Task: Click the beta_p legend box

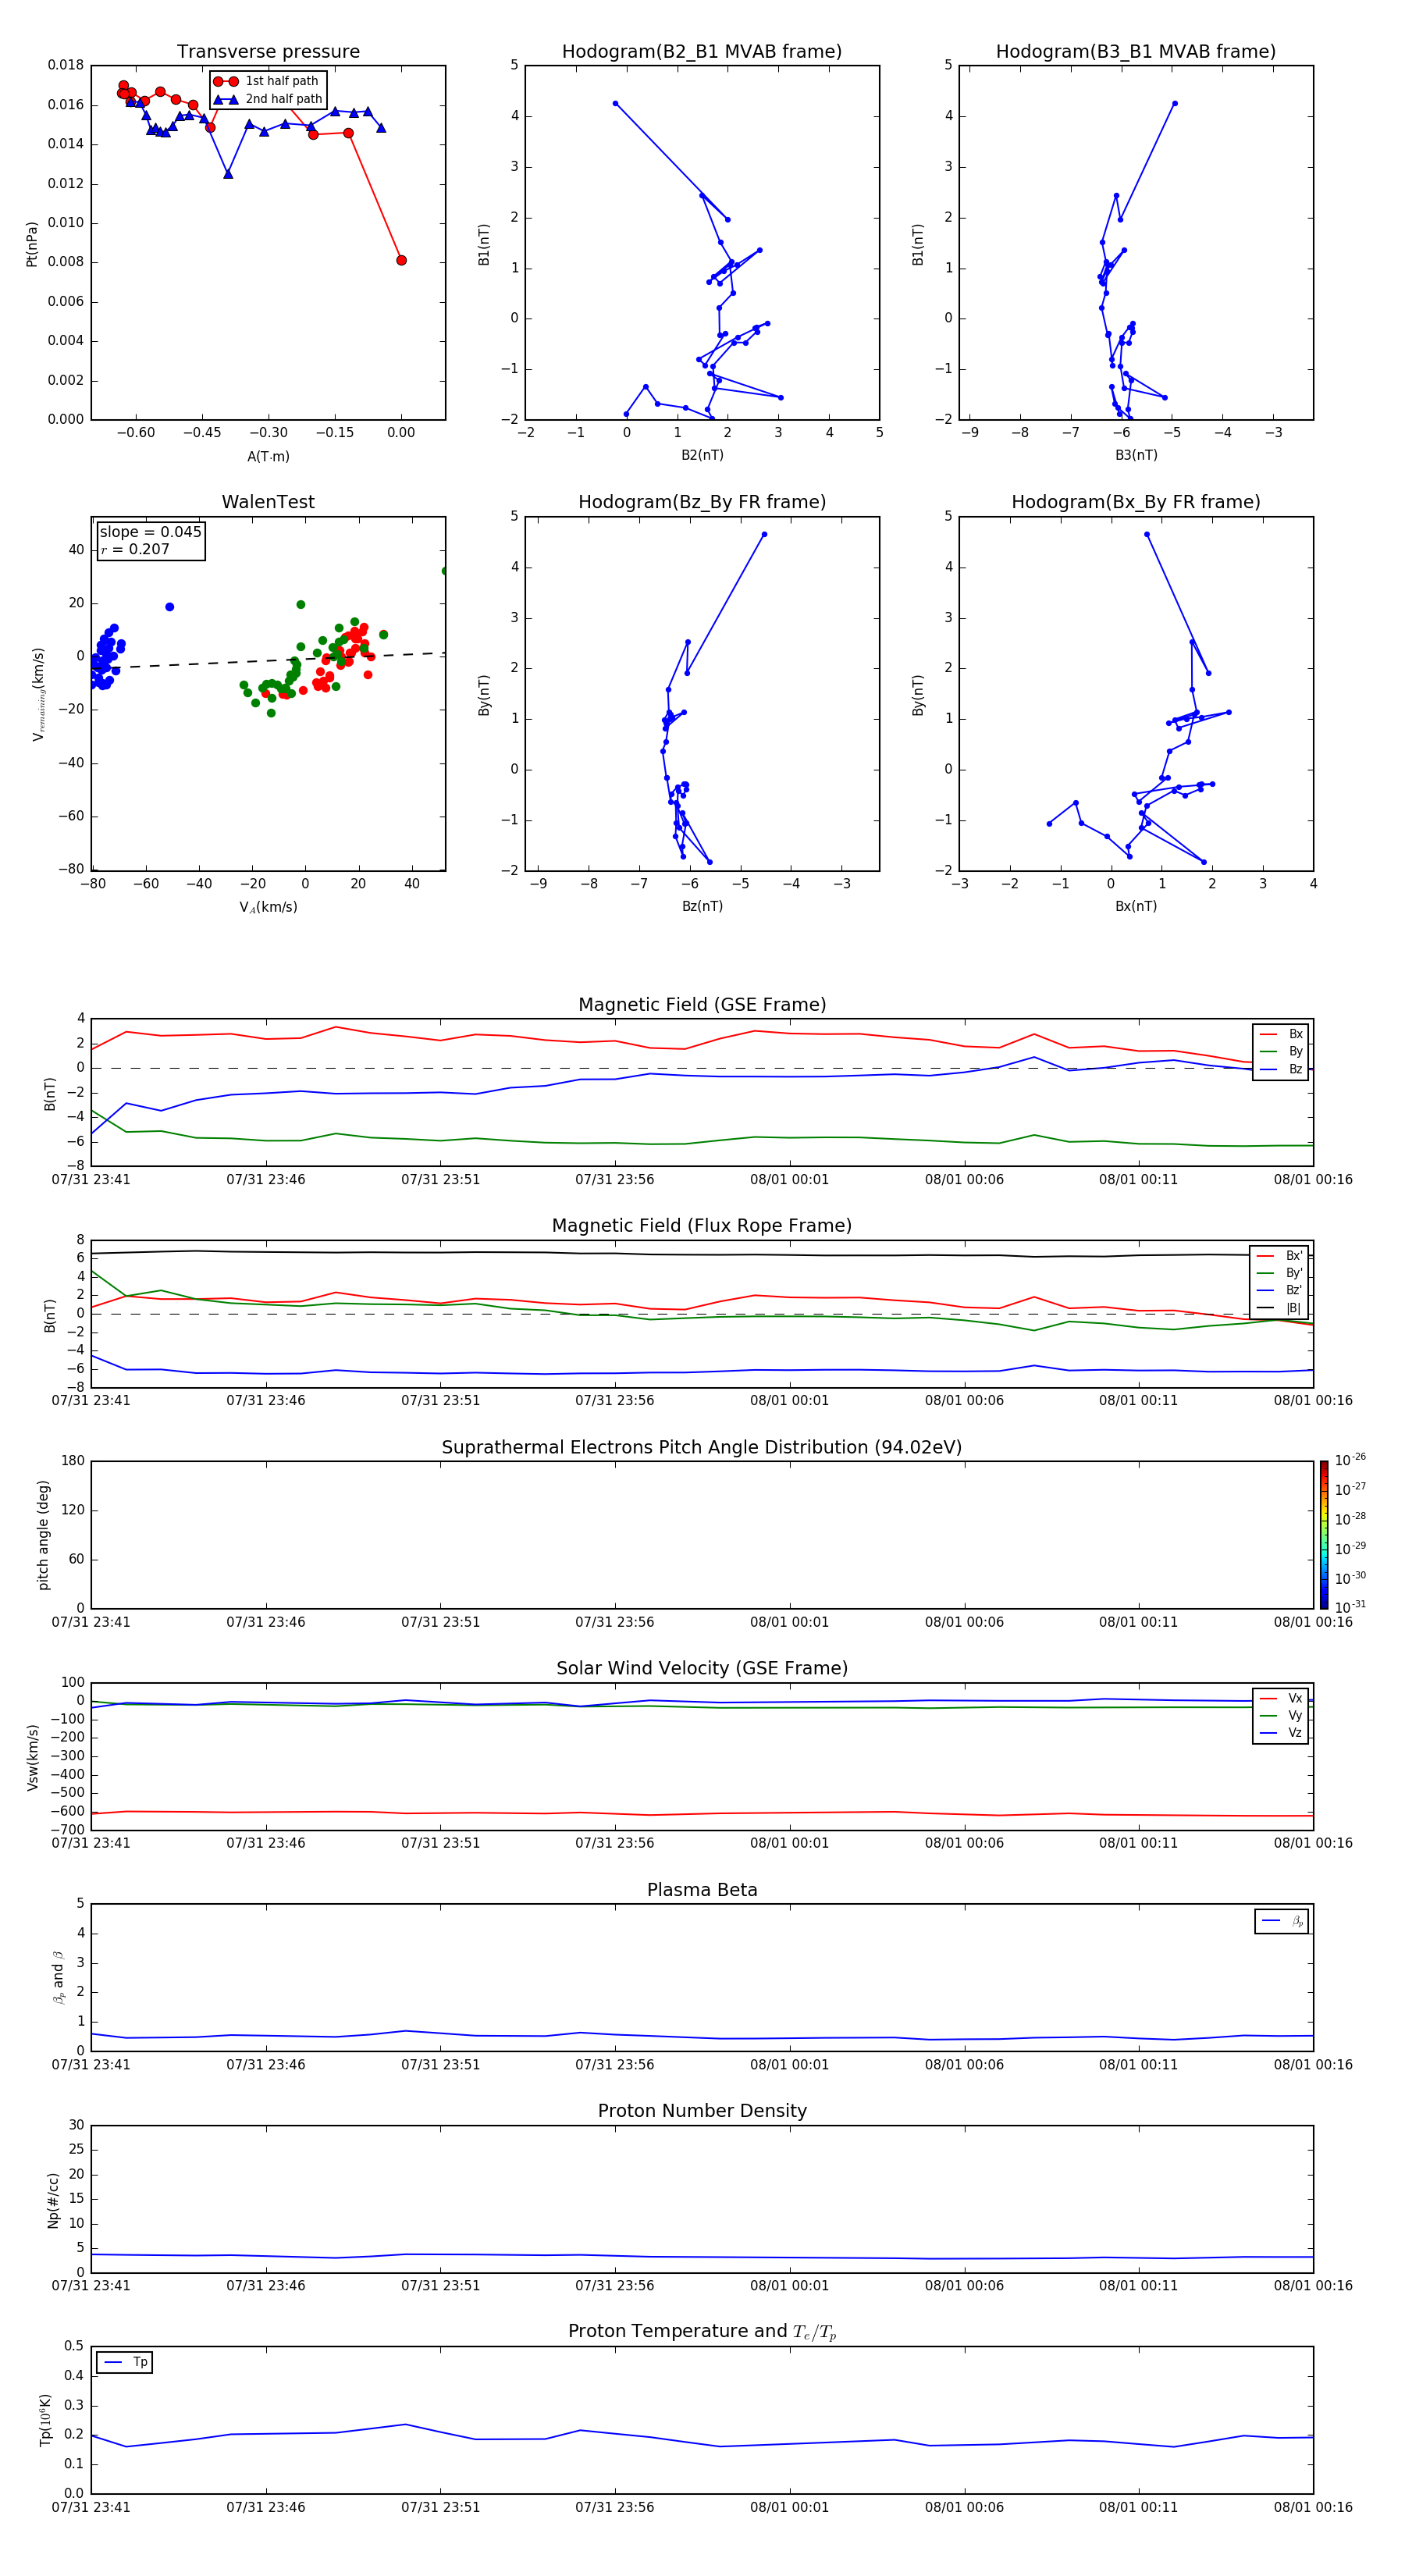Action: coord(1282,1921)
